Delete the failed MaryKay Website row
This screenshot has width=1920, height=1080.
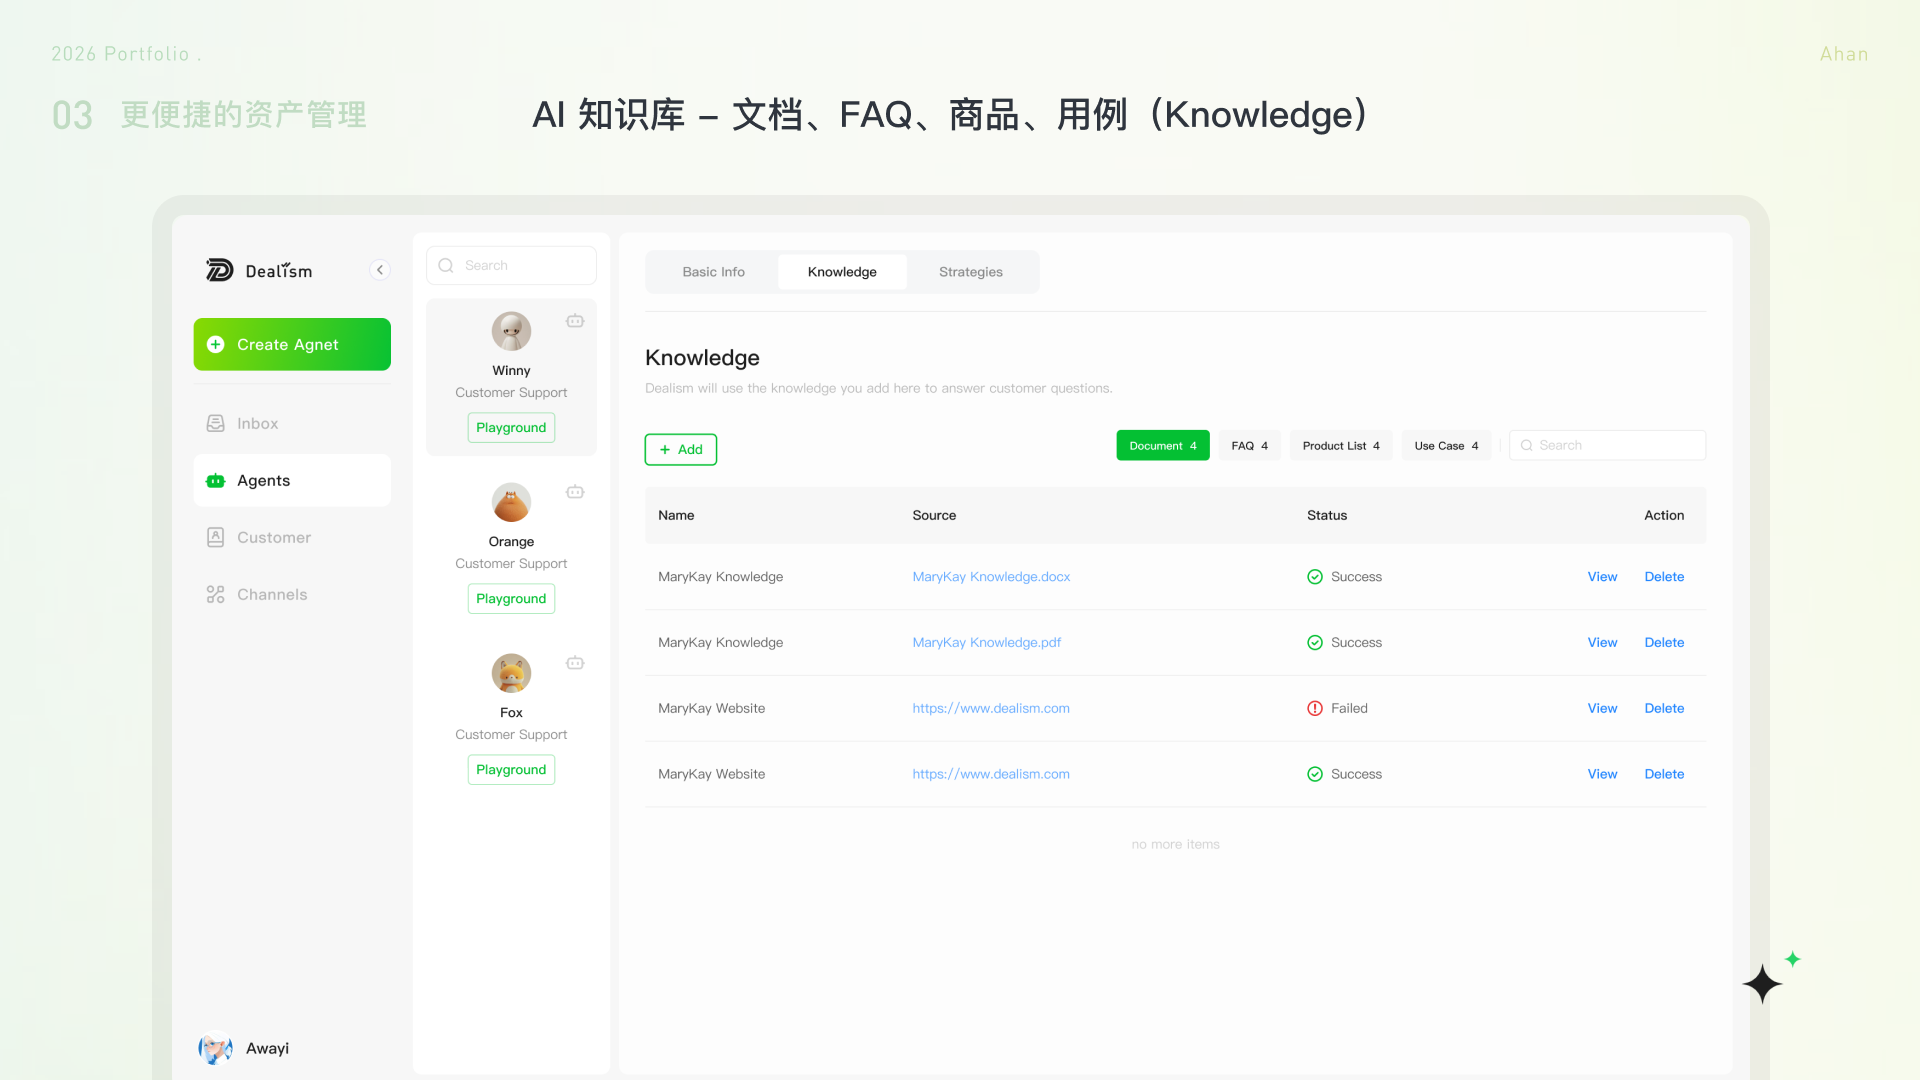(x=1664, y=709)
